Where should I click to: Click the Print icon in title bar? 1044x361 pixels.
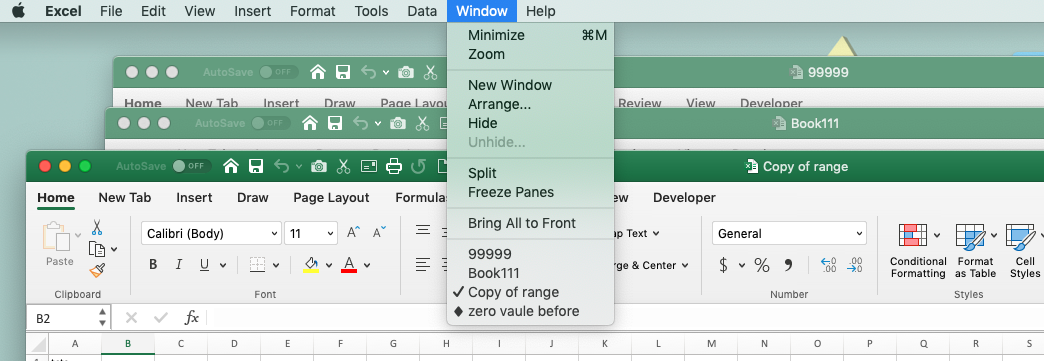(x=394, y=166)
